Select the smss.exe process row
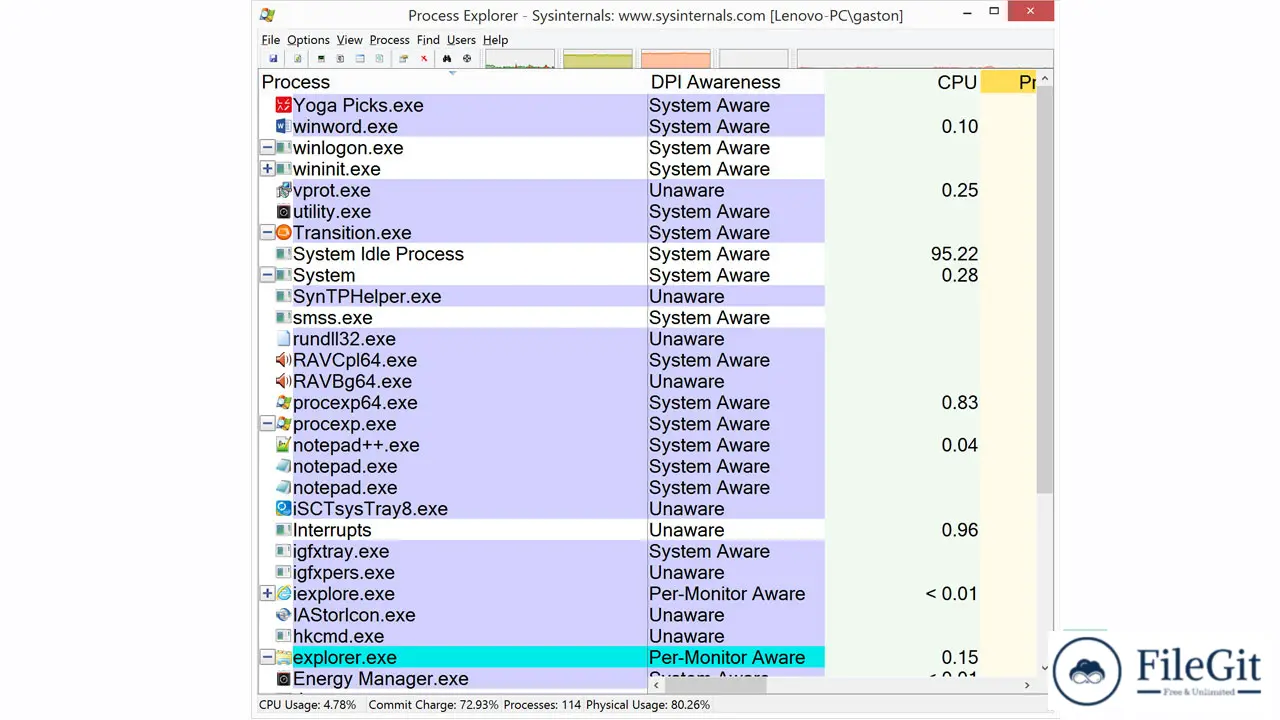Image resolution: width=1280 pixels, height=720 pixels. [647, 317]
